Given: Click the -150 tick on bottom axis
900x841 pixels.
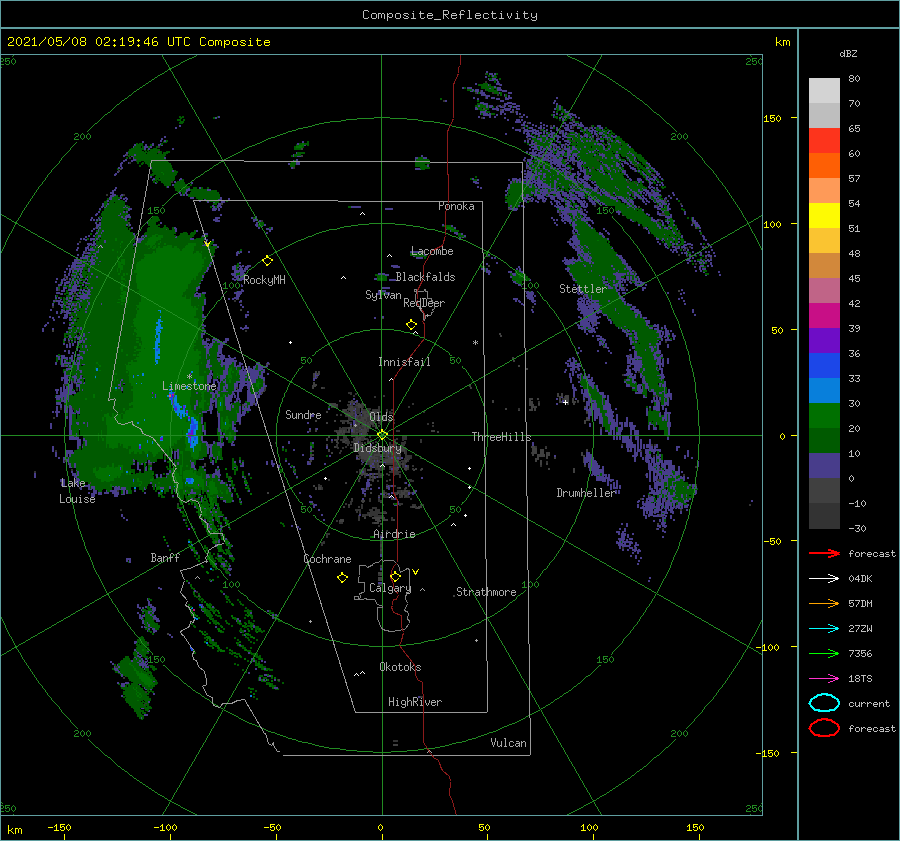Looking at the screenshot, I should [x=59, y=827].
